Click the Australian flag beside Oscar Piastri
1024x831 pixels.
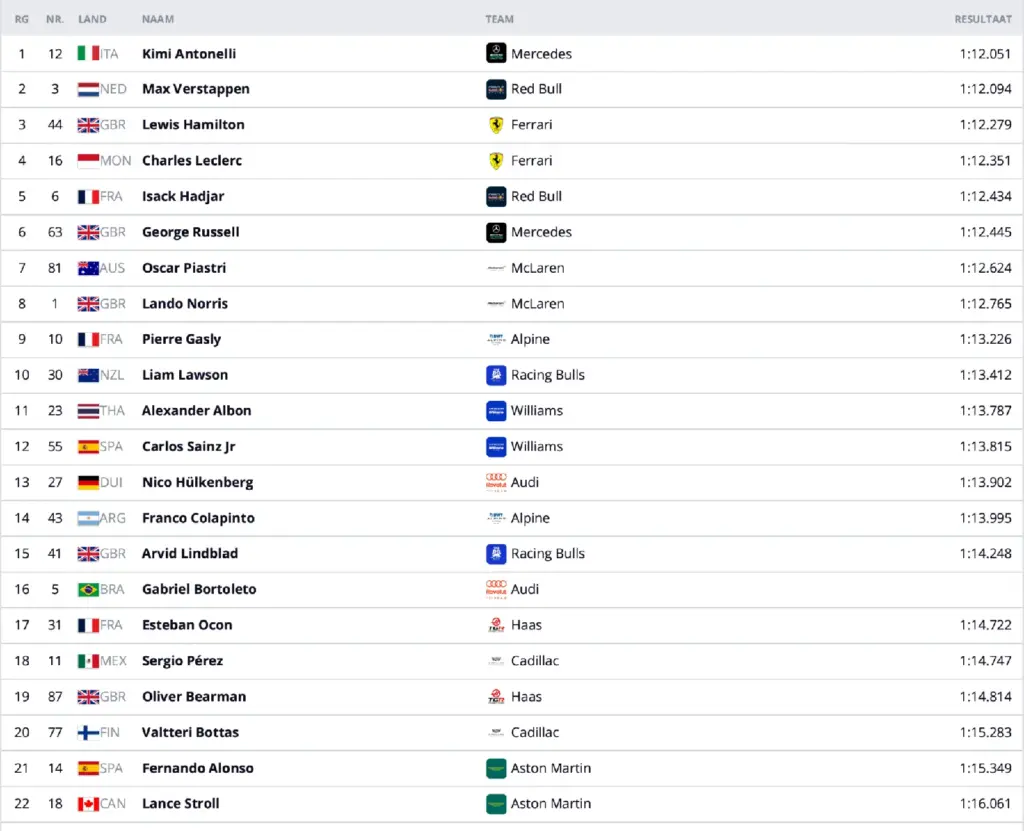tap(88, 268)
